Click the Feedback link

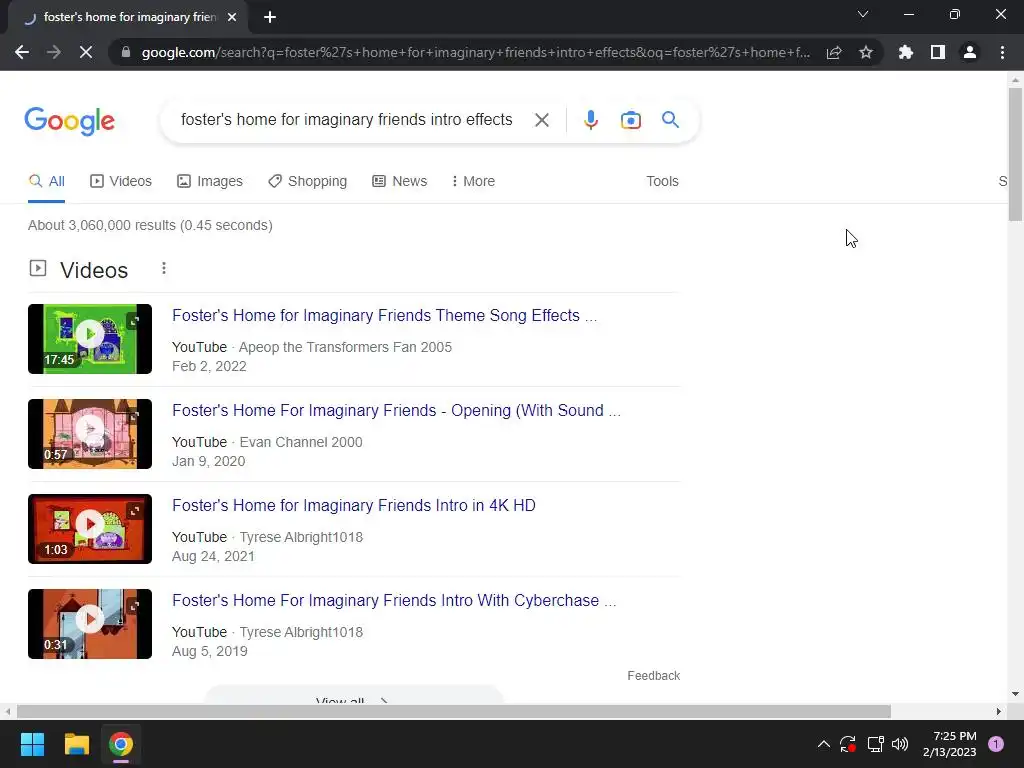654,676
